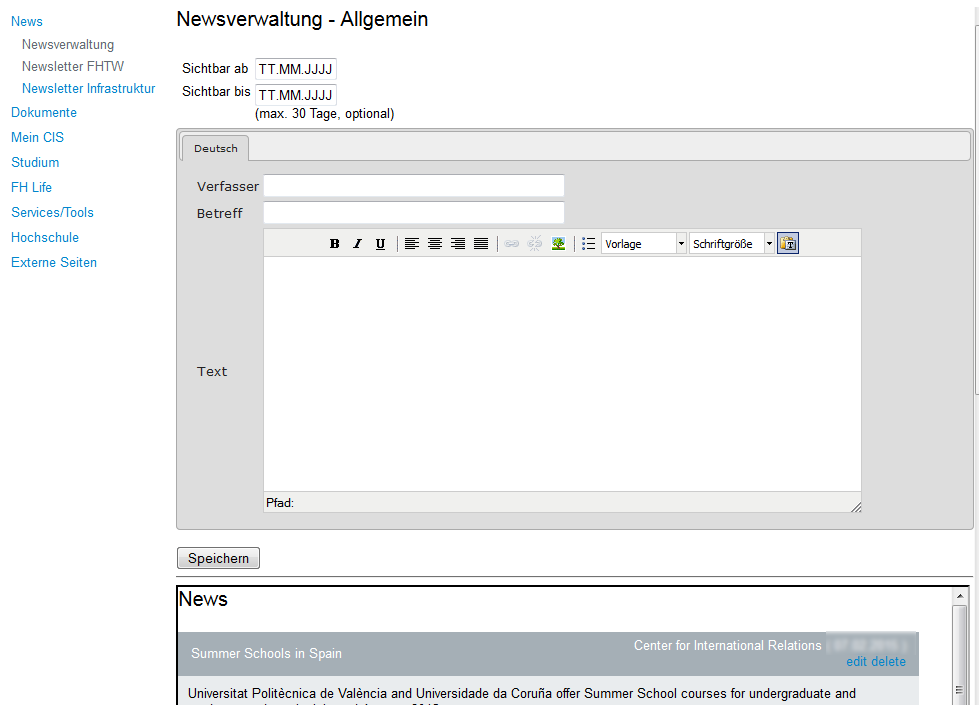
Task: Toggle italic text formatting
Action: [357, 244]
